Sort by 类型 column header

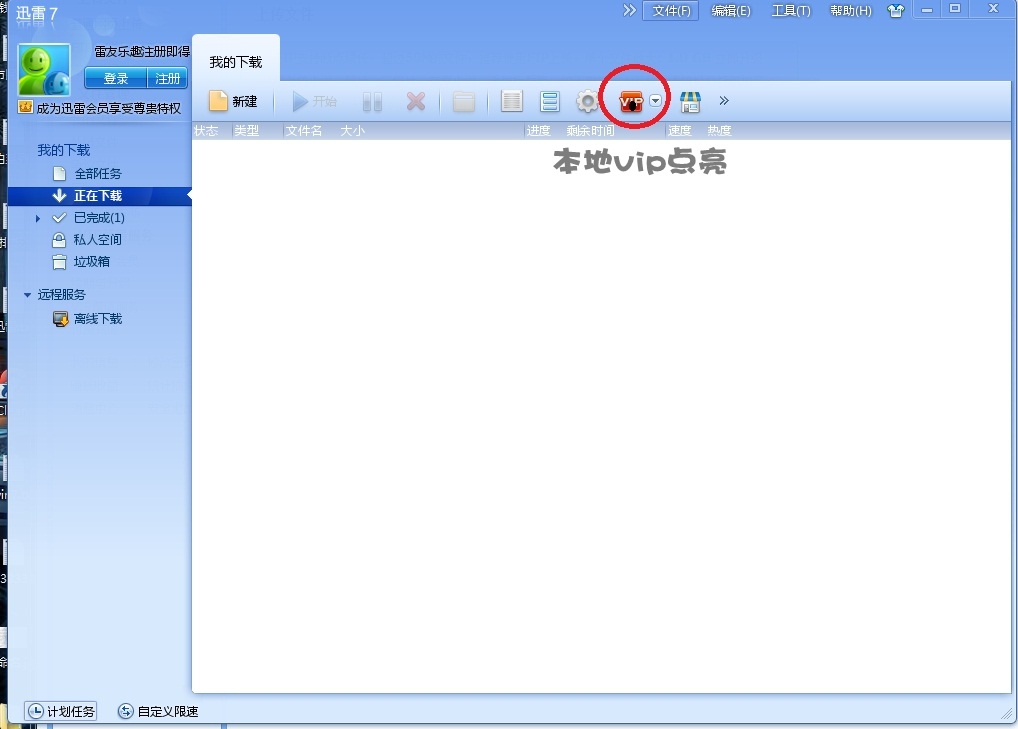click(x=247, y=131)
